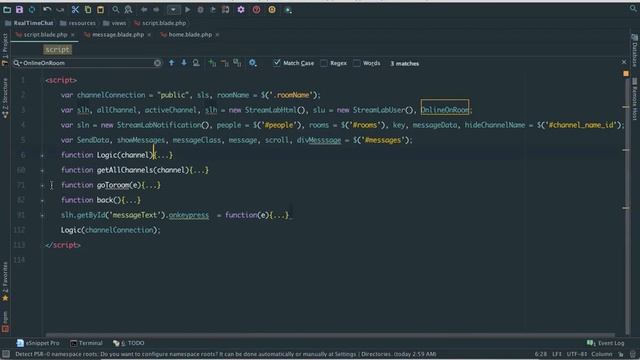Click the orange inspection indicator top right

coord(626,73)
